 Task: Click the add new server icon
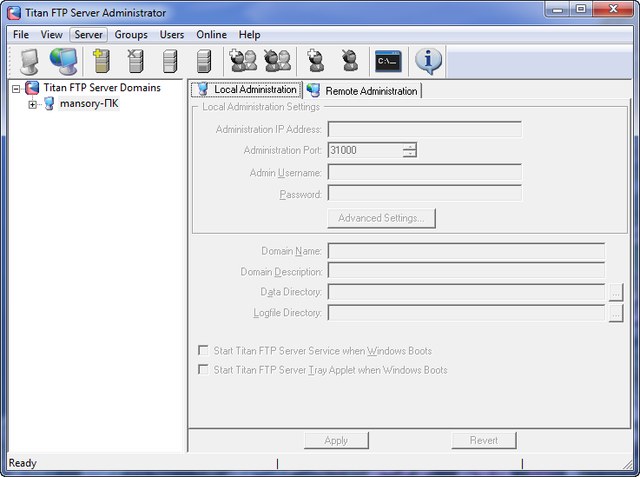(101, 61)
